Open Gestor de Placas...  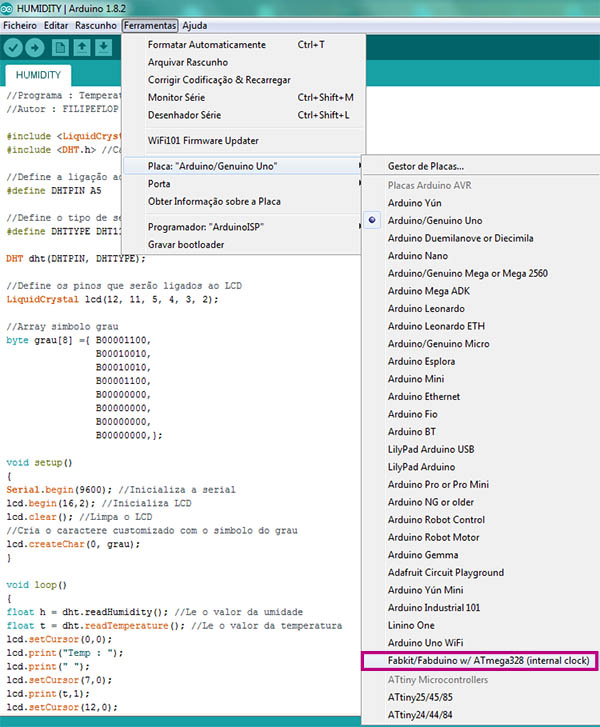click(480, 166)
